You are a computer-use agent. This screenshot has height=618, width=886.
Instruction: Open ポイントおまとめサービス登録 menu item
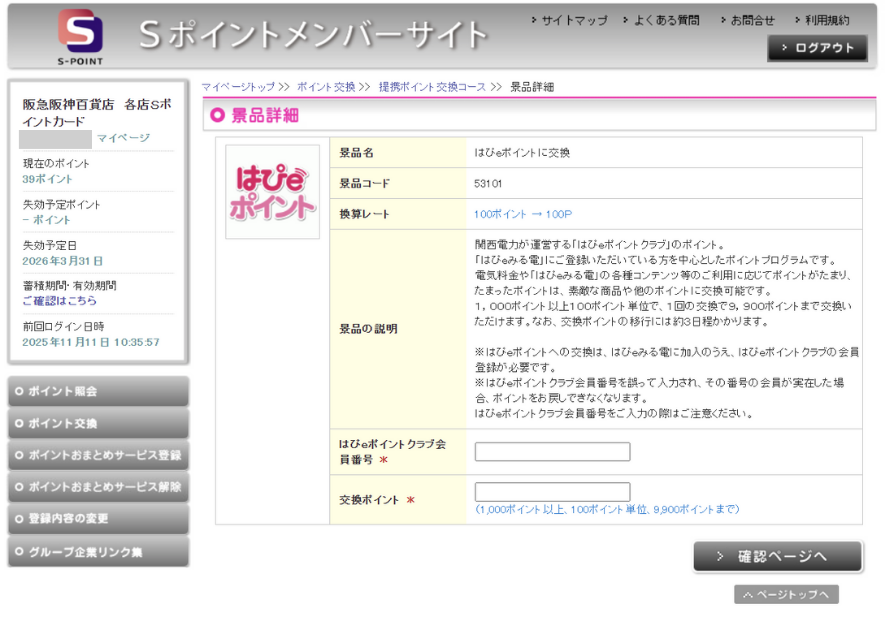pyautogui.click(x=98, y=455)
